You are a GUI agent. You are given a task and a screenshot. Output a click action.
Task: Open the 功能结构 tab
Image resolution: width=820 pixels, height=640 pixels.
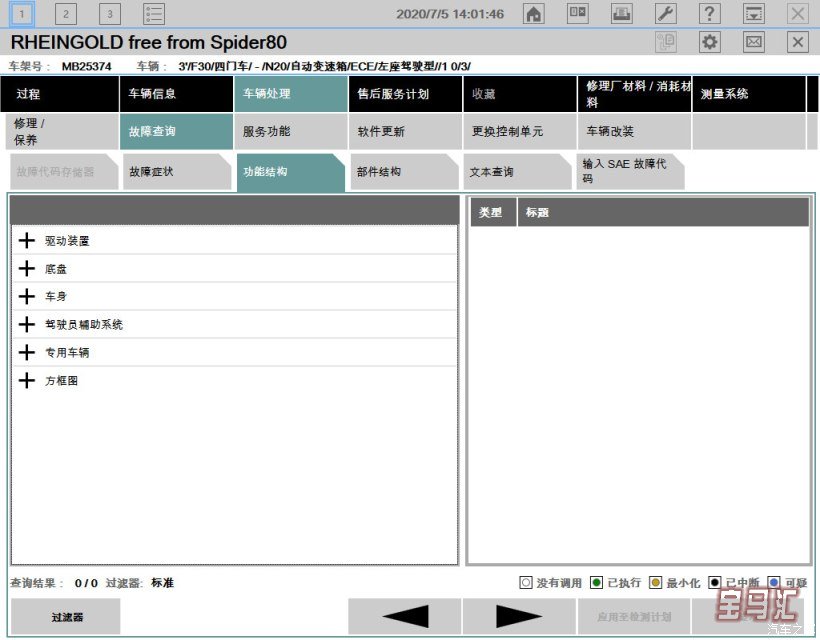pyautogui.click(x=291, y=172)
